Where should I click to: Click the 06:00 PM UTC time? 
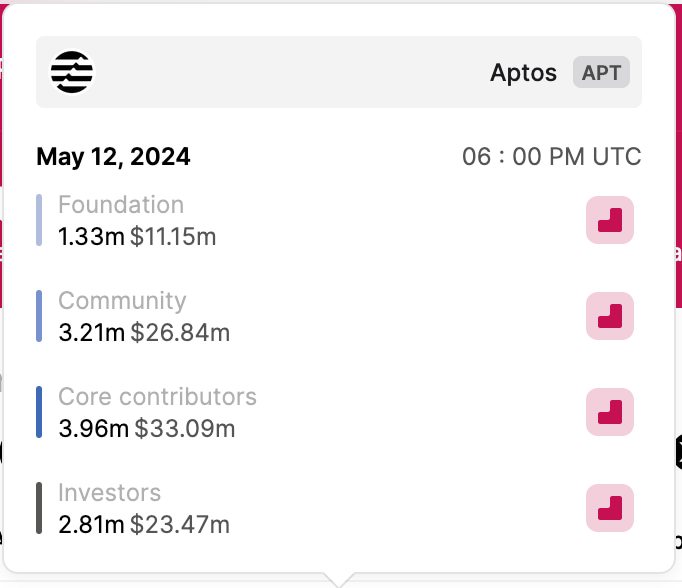tap(551, 157)
